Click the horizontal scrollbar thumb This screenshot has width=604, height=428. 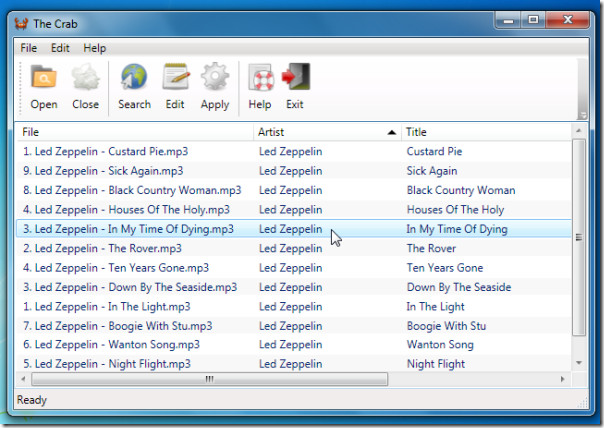(209, 379)
